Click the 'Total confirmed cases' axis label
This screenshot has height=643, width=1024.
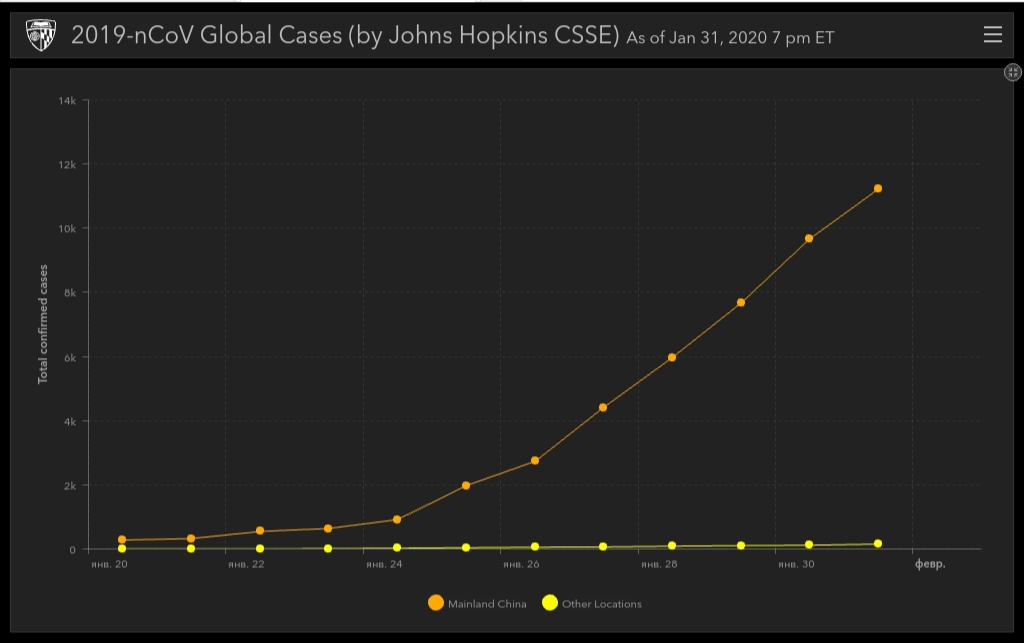pos(43,324)
